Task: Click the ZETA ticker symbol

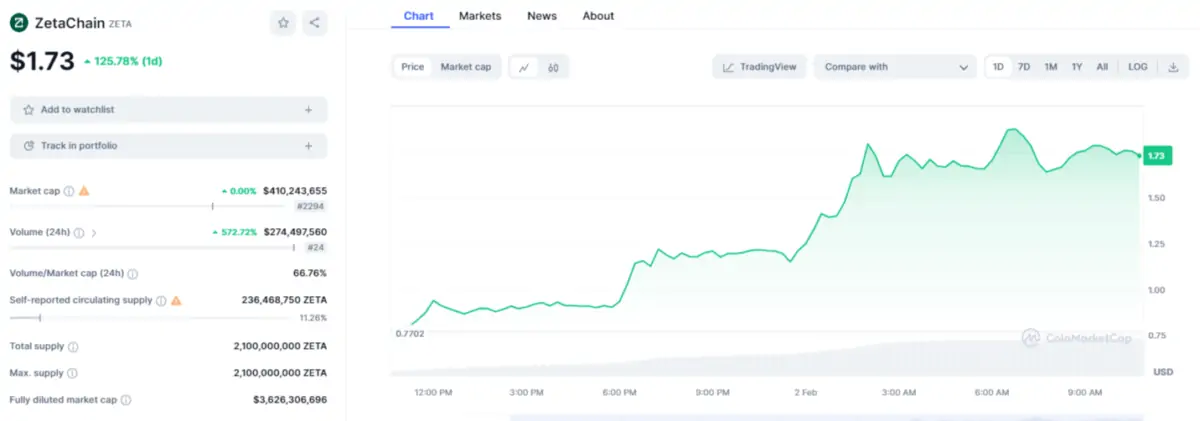Action: click(x=119, y=23)
